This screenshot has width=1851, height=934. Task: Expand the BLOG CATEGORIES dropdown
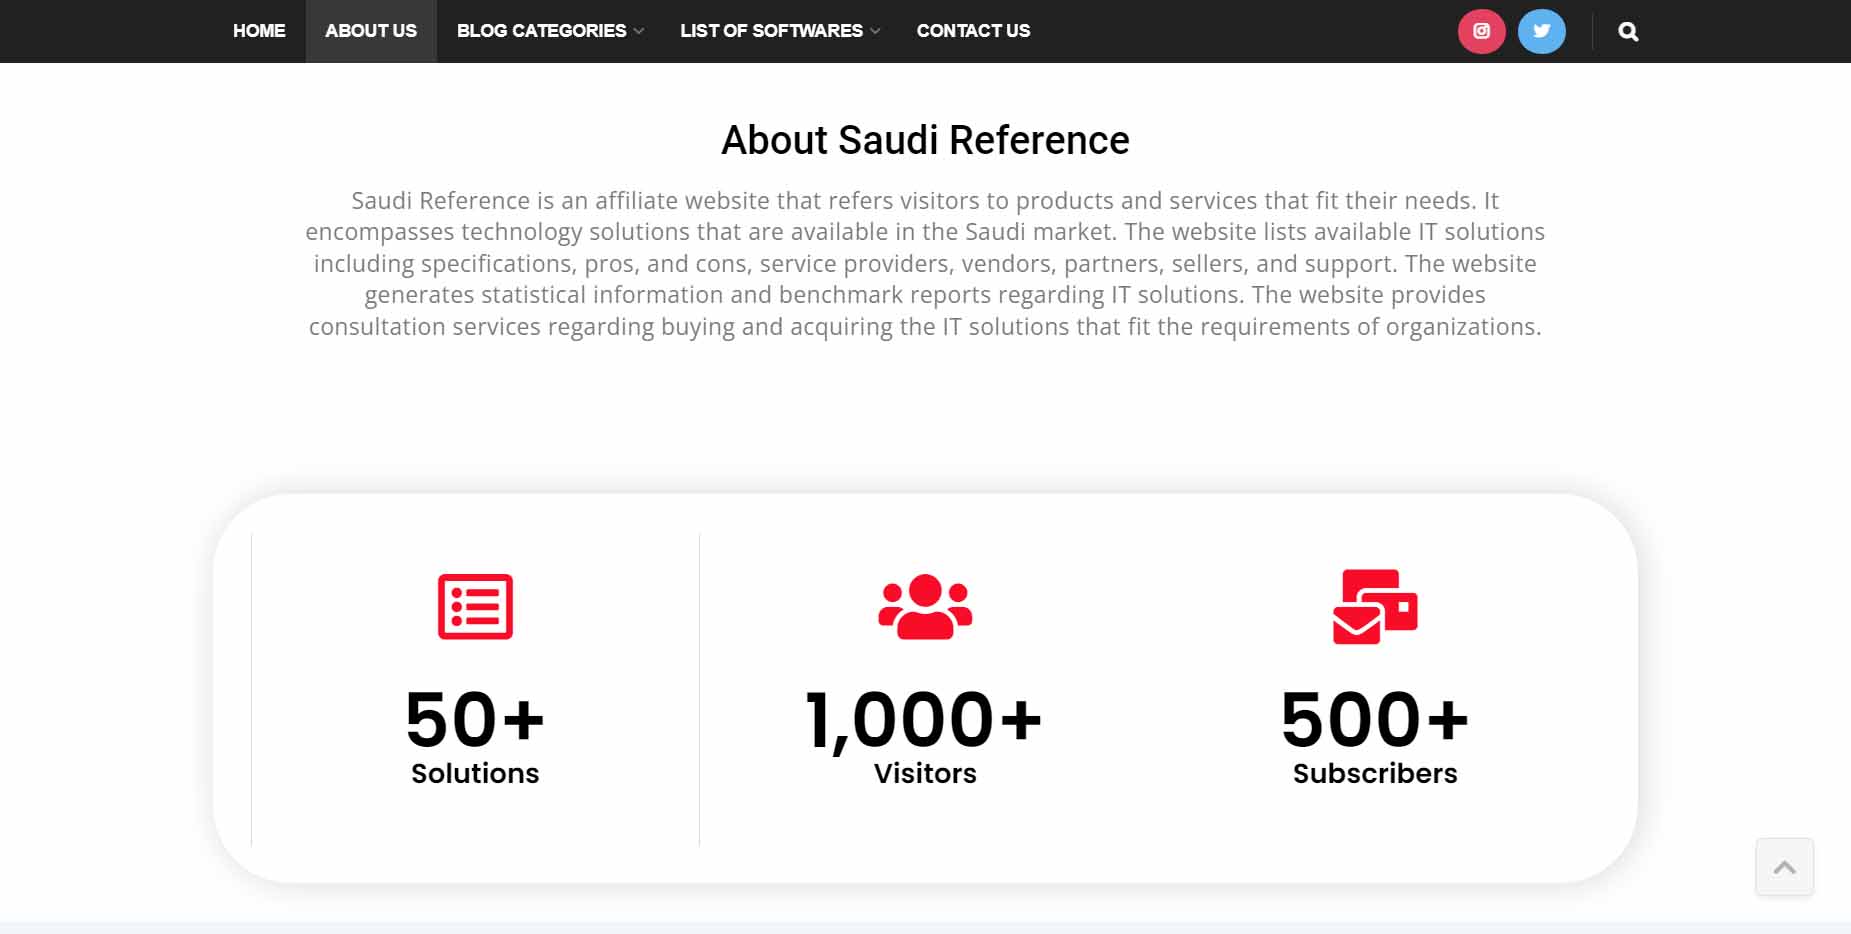point(549,31)
